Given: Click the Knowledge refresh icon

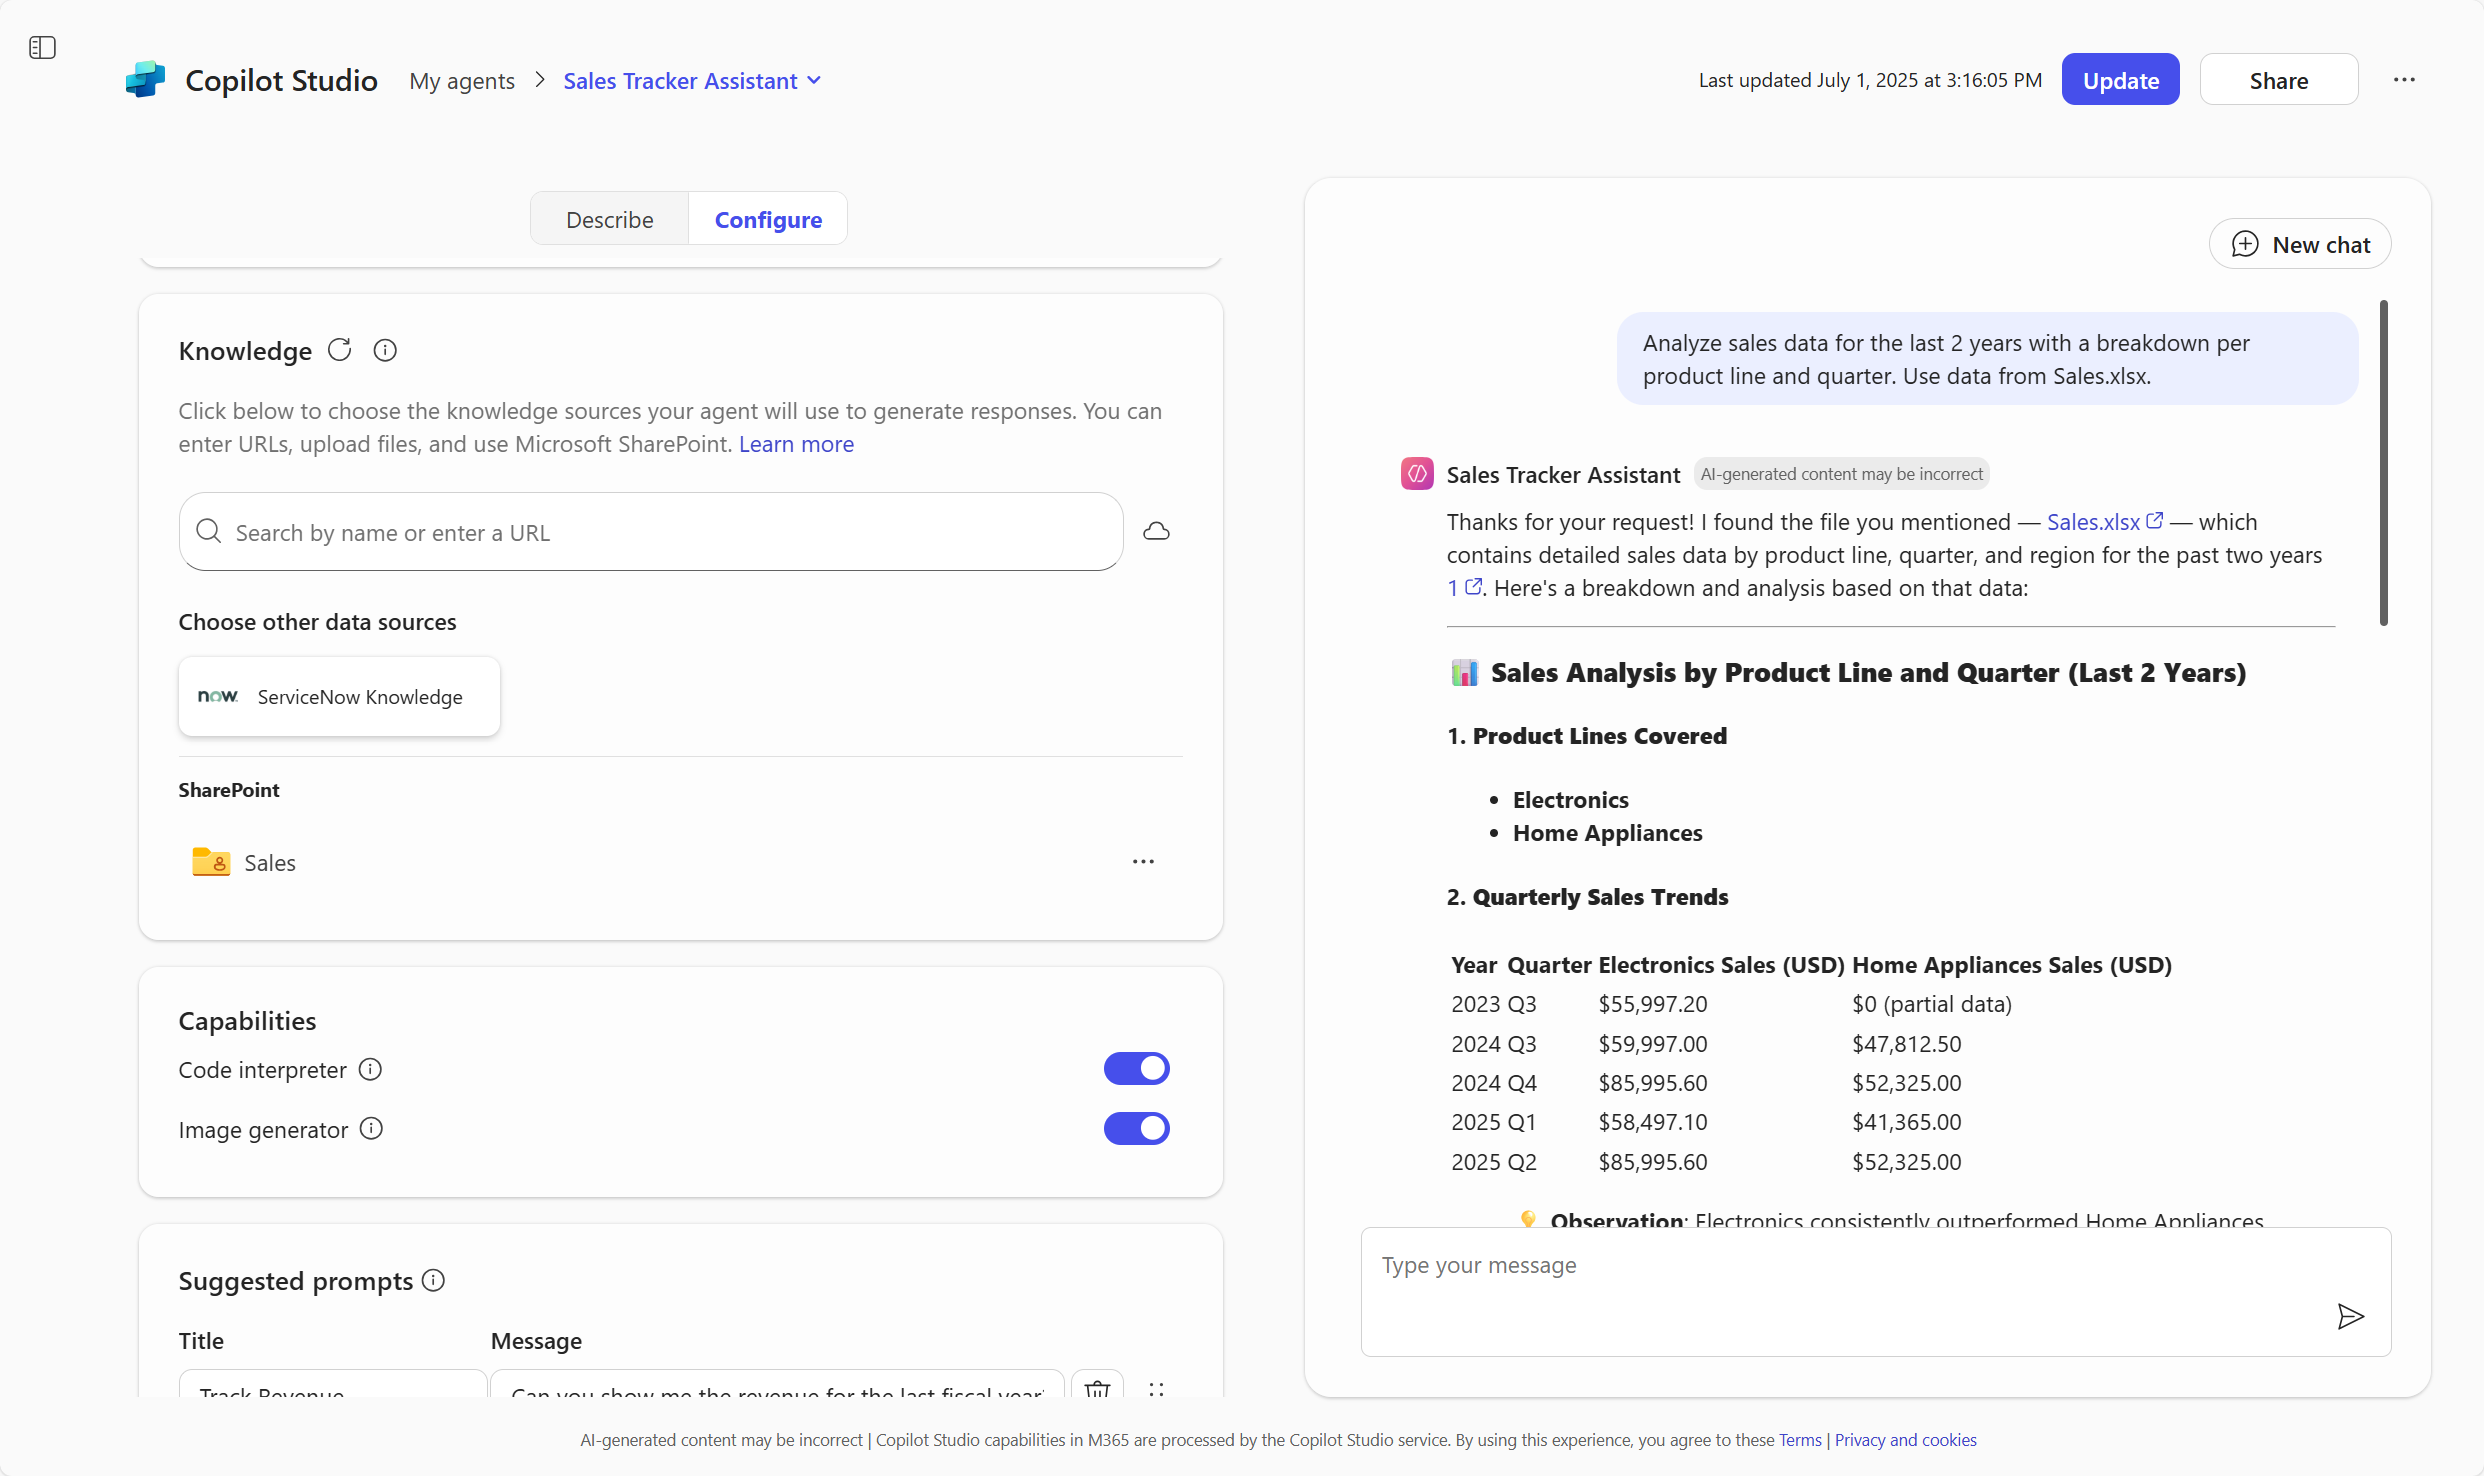Looking at the screenshot, I should click(340, 350).
